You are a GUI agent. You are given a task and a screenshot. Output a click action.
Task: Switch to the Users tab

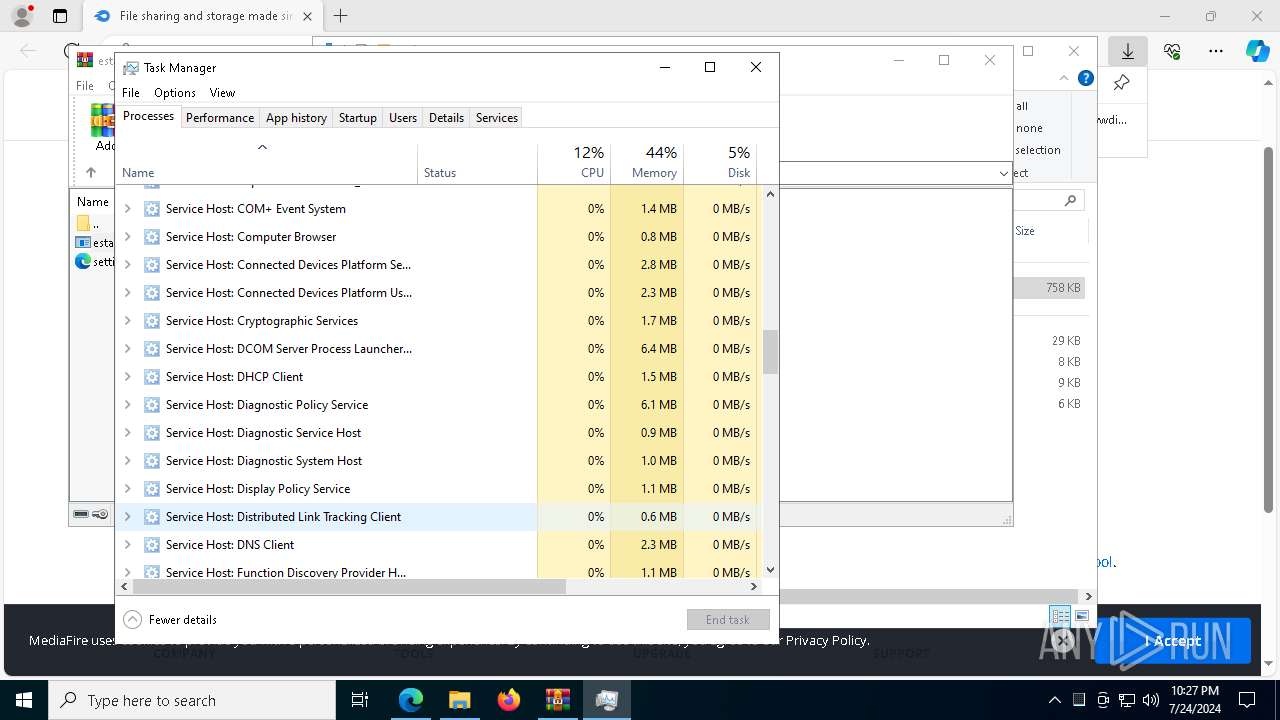[x=403, y=117]
